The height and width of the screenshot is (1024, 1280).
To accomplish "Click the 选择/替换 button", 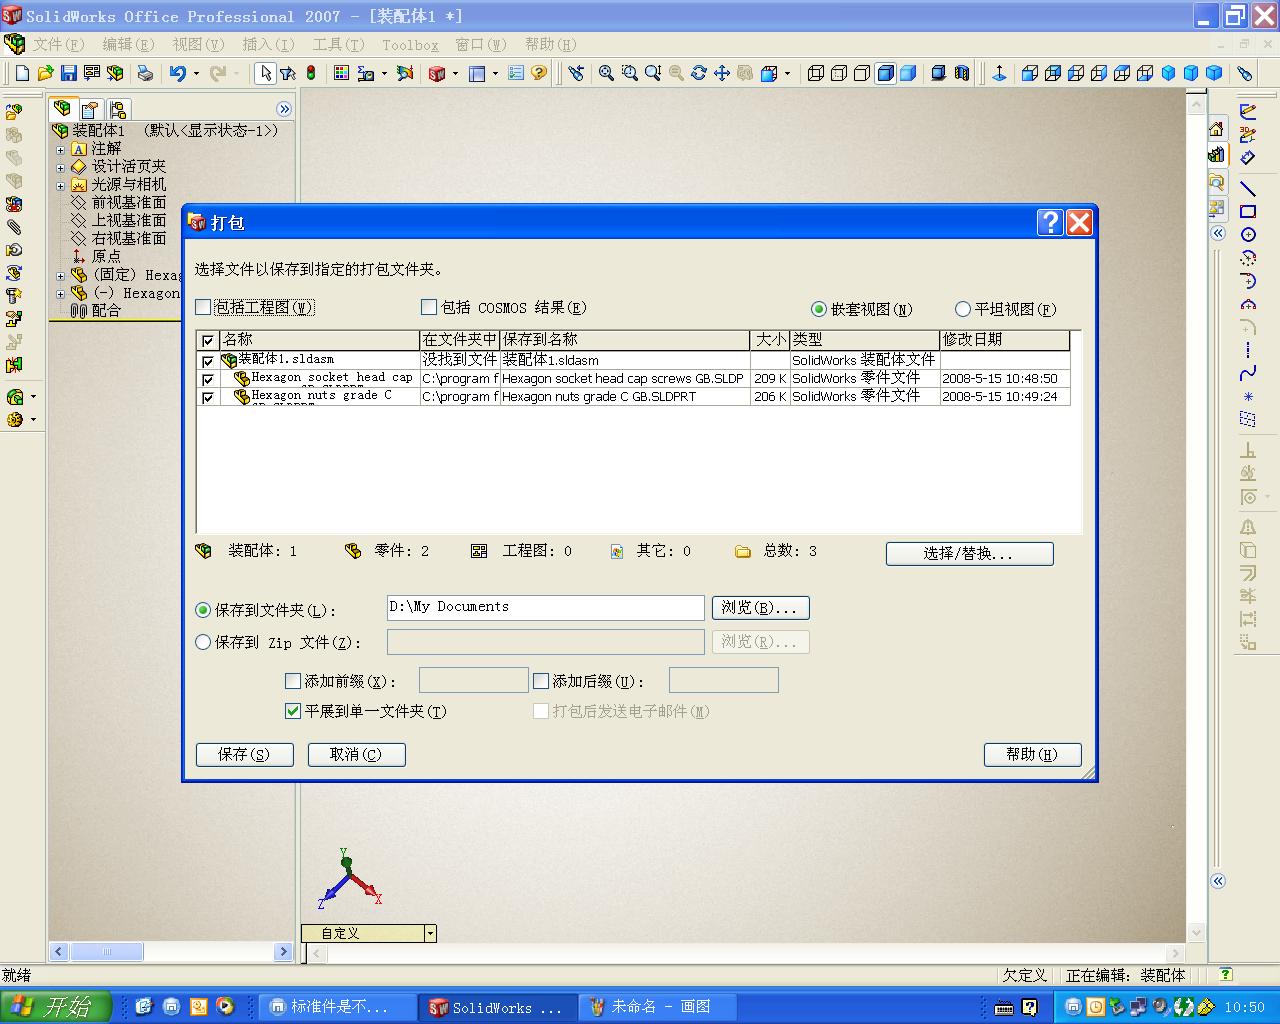I will [x=969, y=553].
